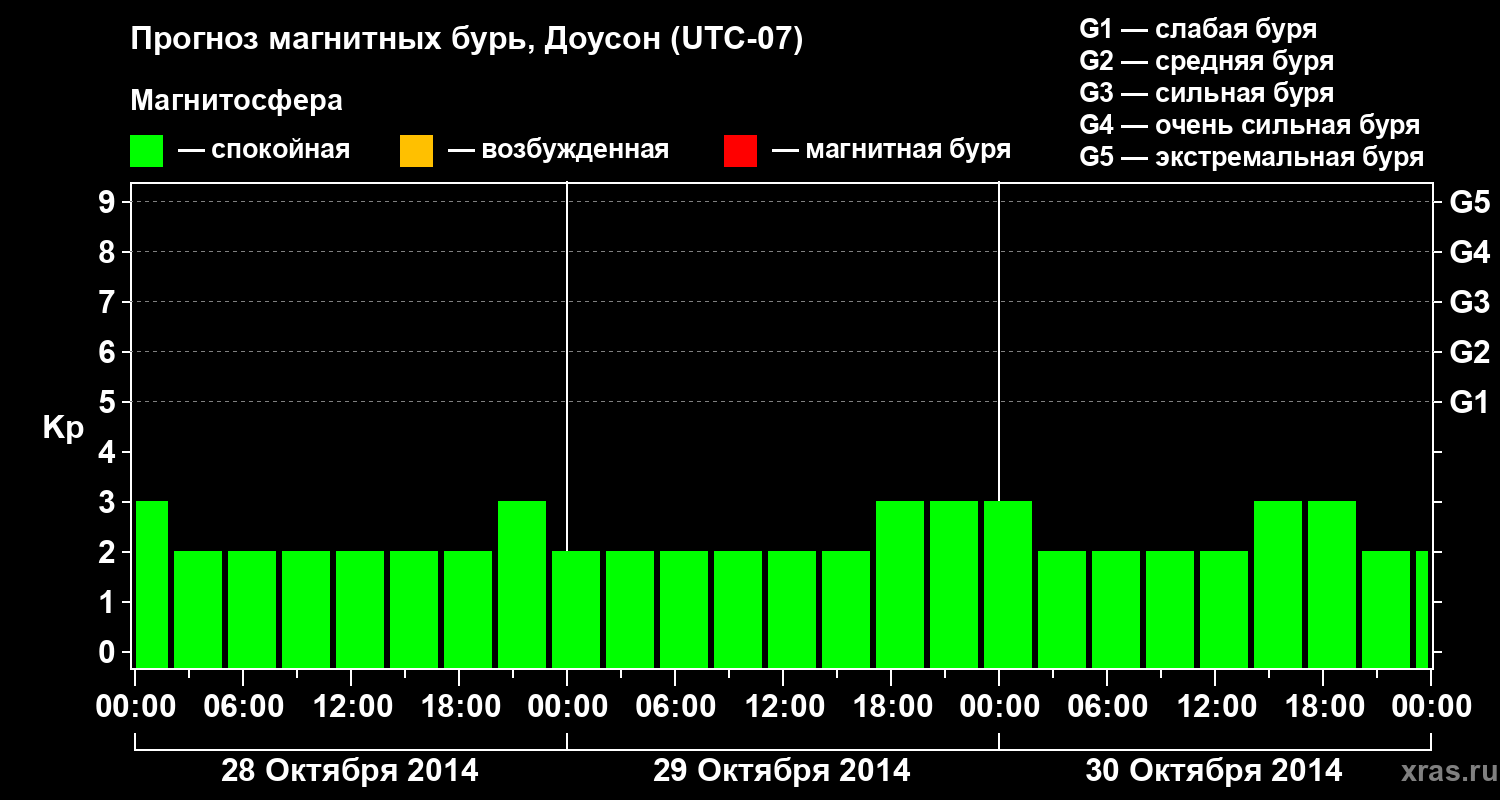The image size is (1500, 800).
Task: Click the Kp axis value 9
Action: [108, 202]
